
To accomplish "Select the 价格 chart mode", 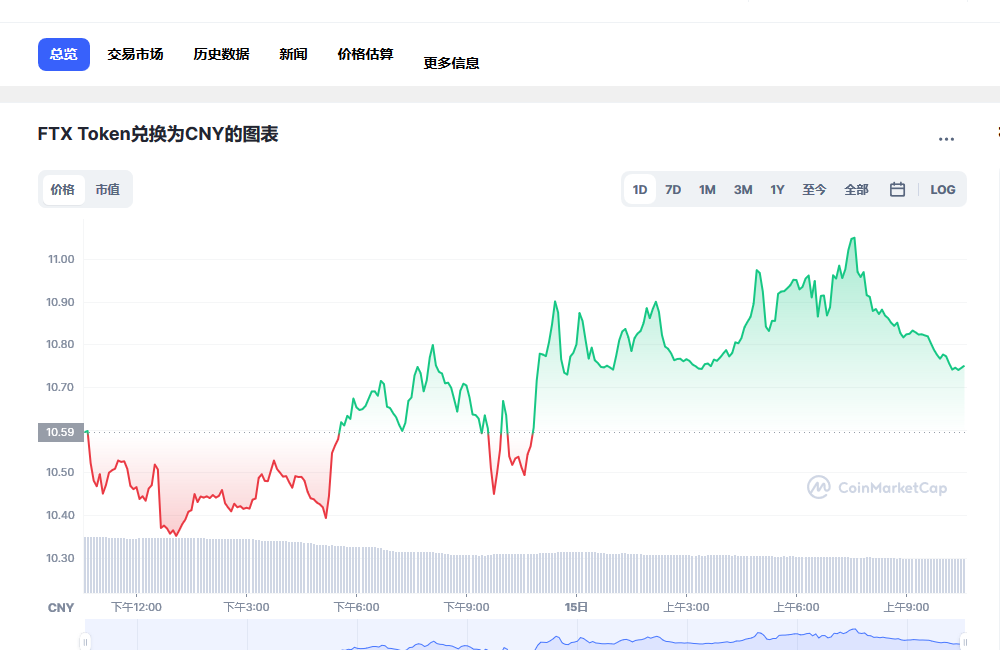I will click(x=62, y=189).
